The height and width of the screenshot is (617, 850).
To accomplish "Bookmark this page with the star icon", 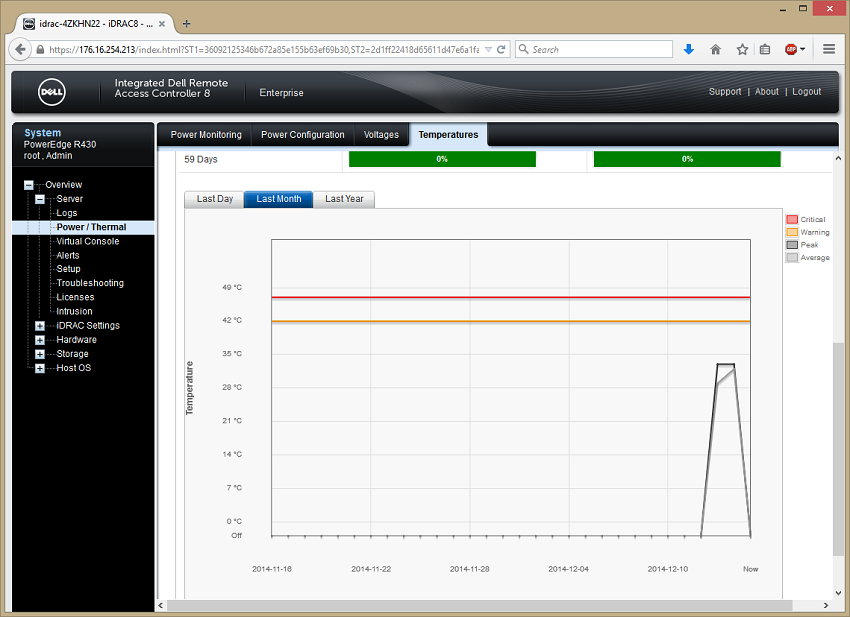I will click(742, 49).
